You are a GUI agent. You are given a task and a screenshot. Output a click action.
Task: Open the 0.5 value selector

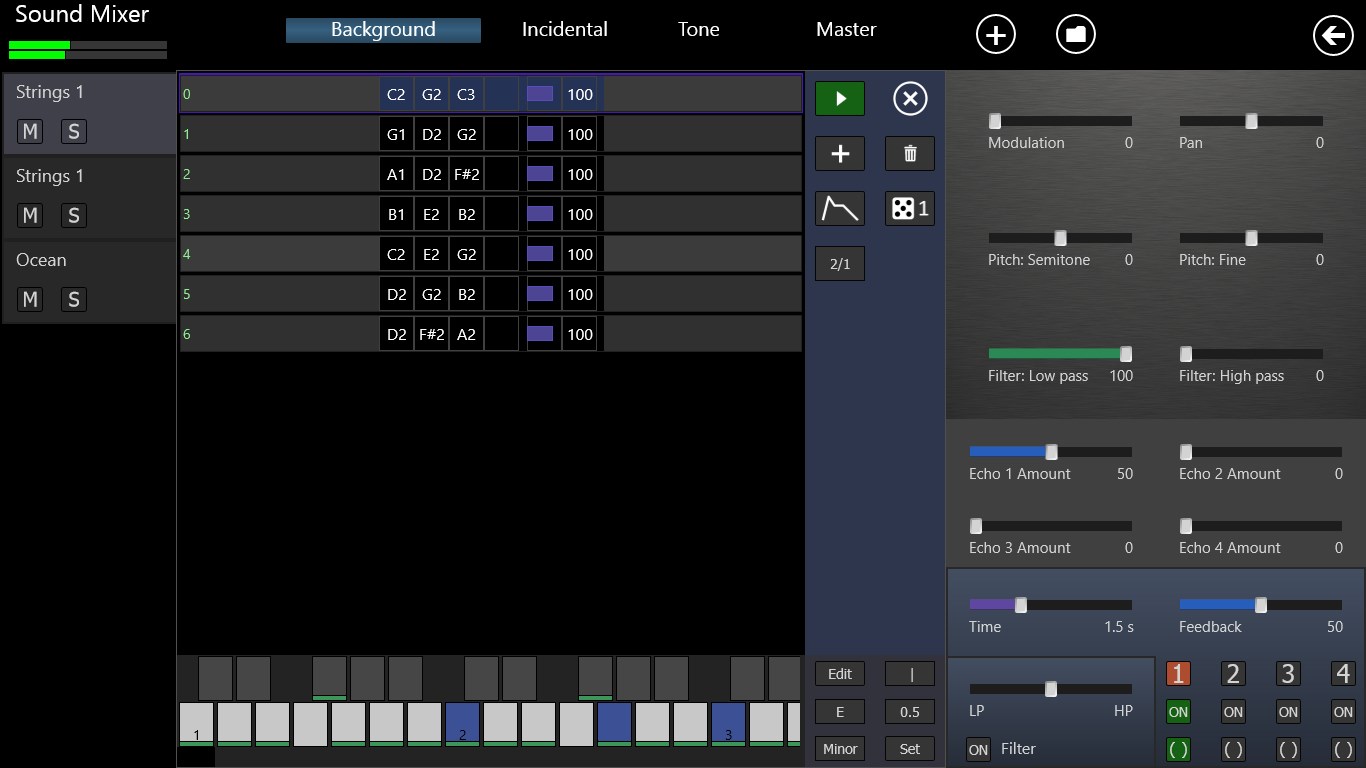coord(908,711)
